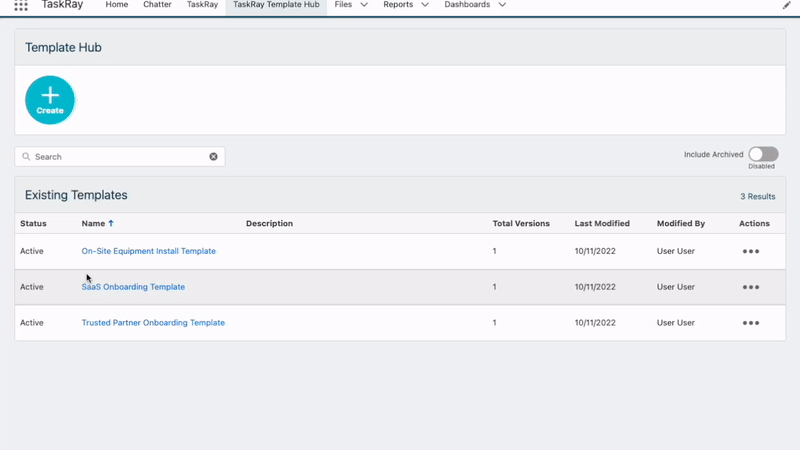The image size is (800, 450).
Task: Click the Include Archived label
Action: tap(713, 154)
